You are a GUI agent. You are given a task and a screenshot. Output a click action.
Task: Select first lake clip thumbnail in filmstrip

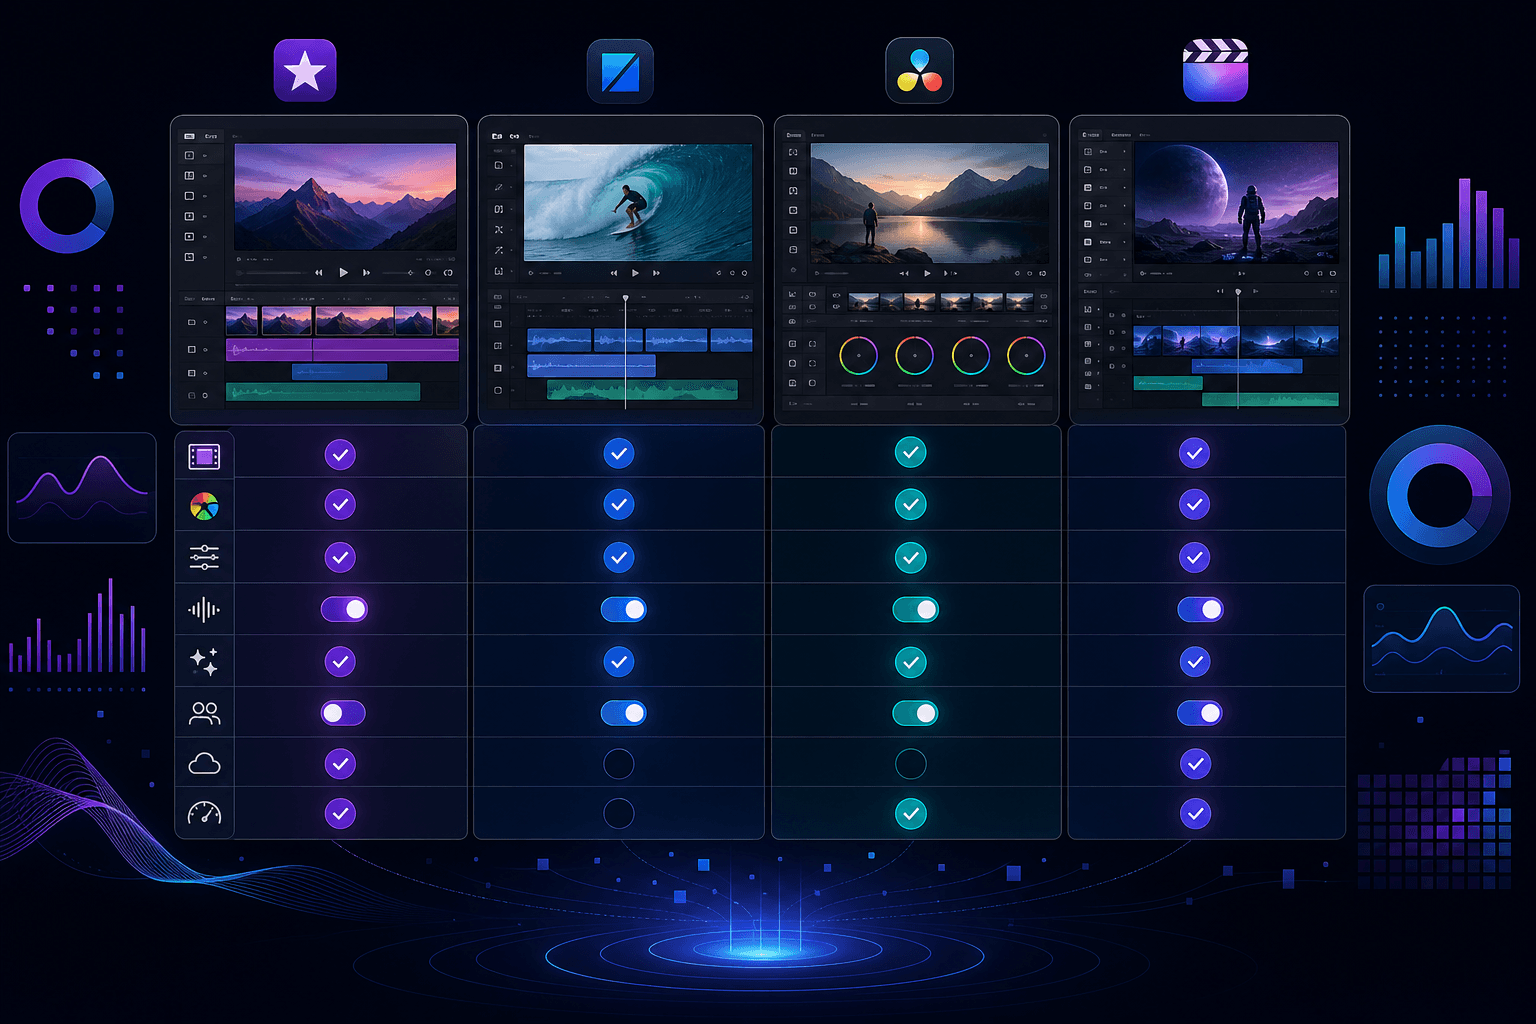863,301
